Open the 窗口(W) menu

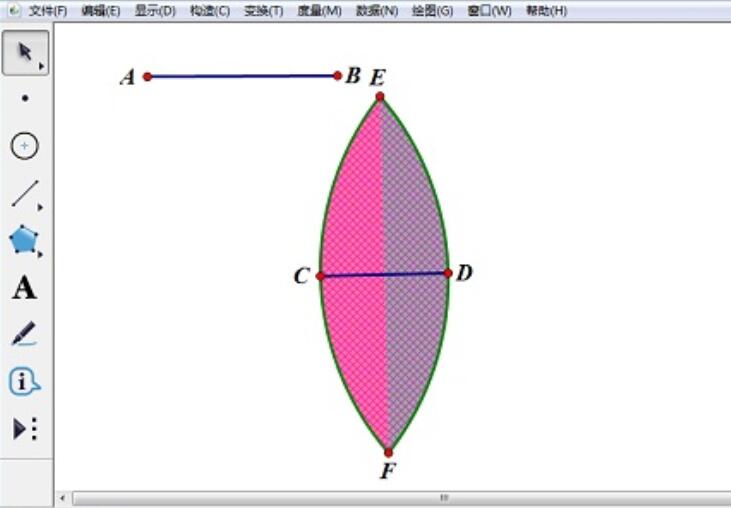pos(489,11)
